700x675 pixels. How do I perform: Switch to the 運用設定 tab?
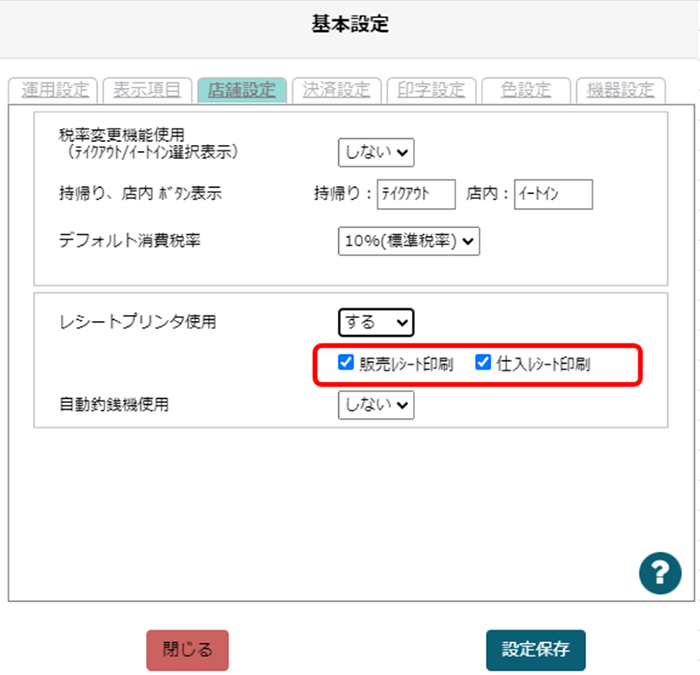[x=56, y=89]
